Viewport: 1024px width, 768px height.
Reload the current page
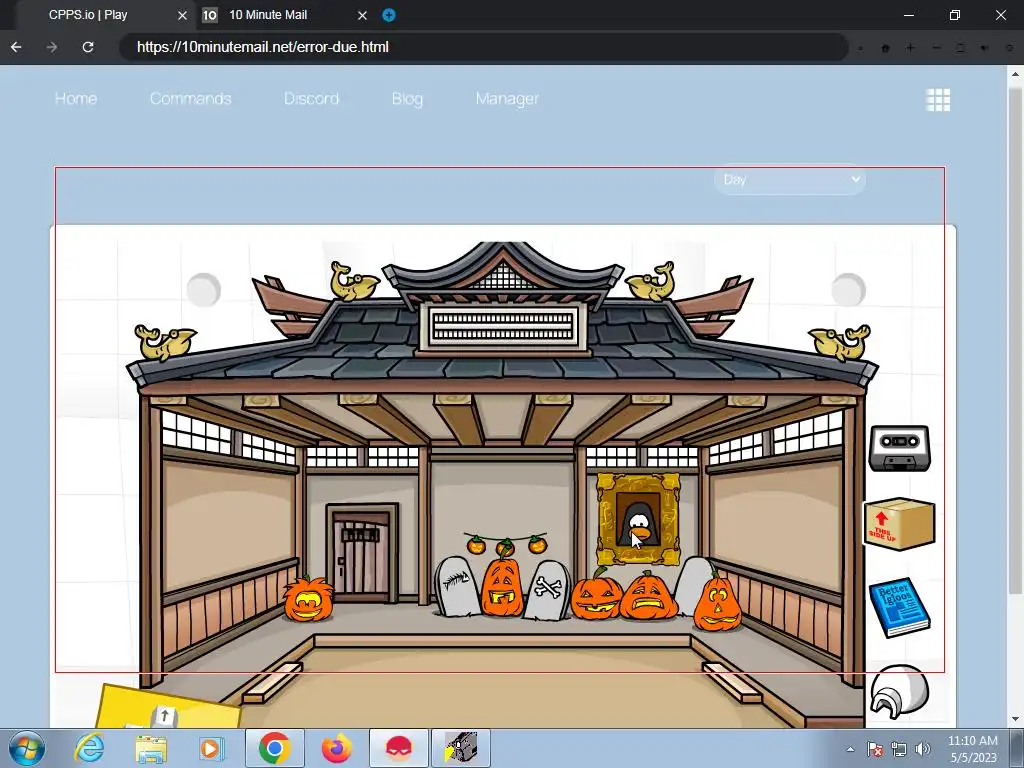coord(88,47)
